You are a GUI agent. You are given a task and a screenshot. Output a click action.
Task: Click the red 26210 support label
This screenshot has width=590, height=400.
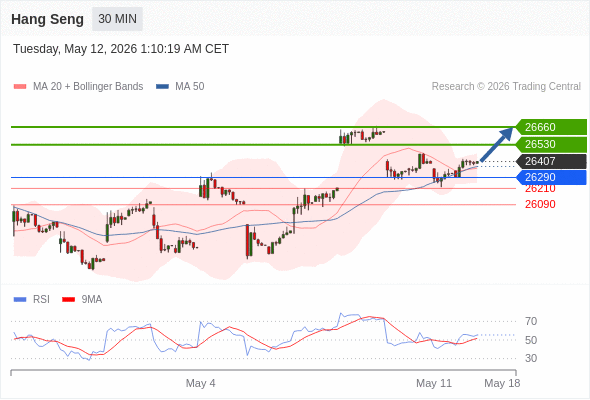tap(540, 189)
